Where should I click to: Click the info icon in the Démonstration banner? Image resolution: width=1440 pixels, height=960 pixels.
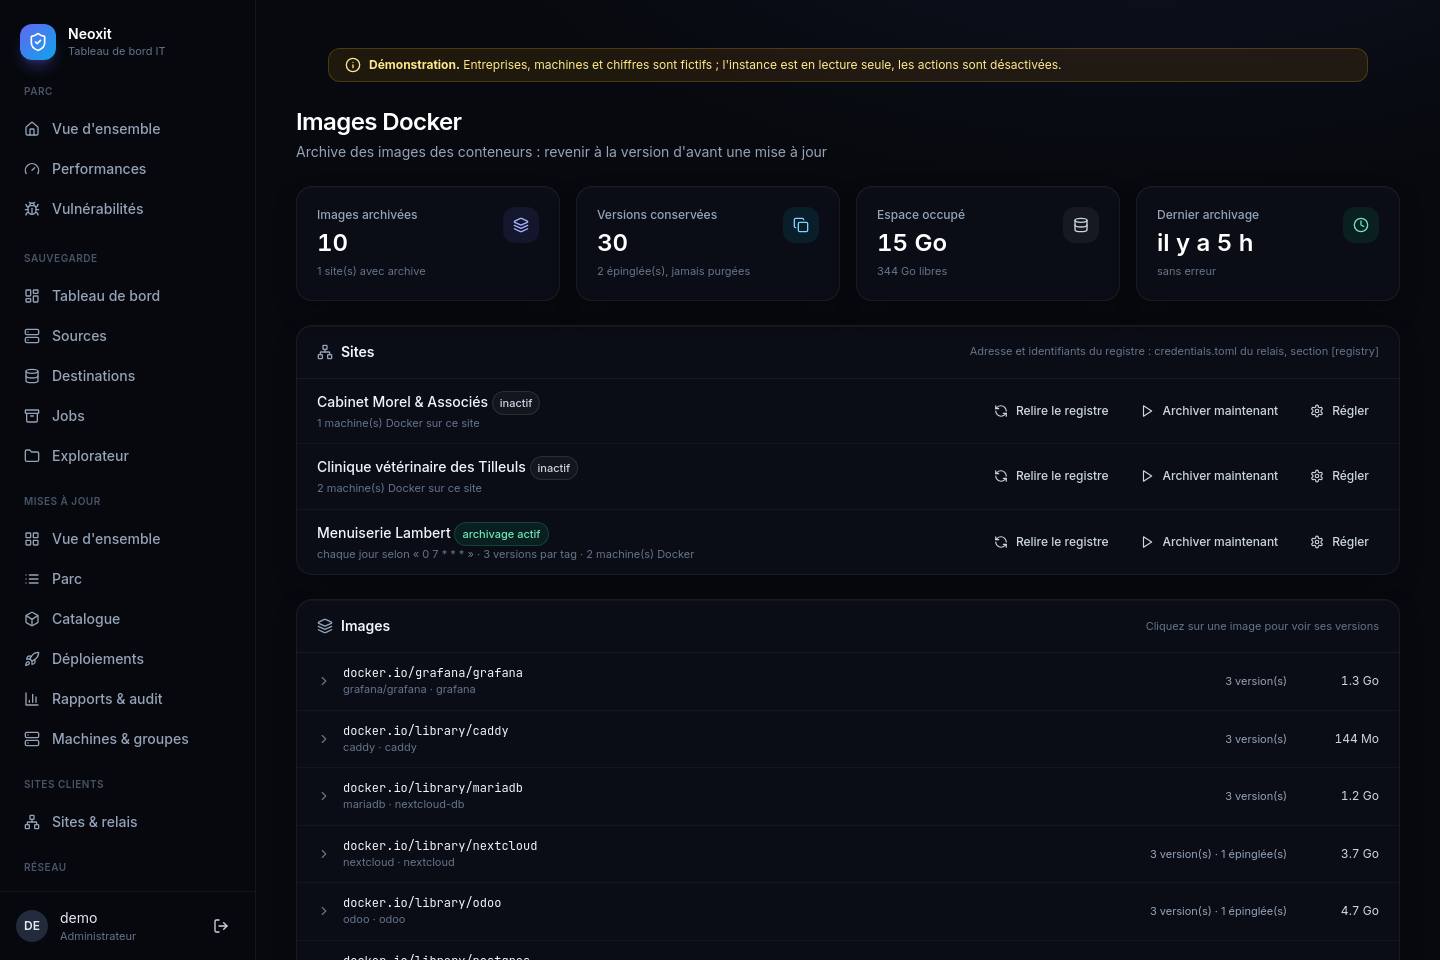353,65
